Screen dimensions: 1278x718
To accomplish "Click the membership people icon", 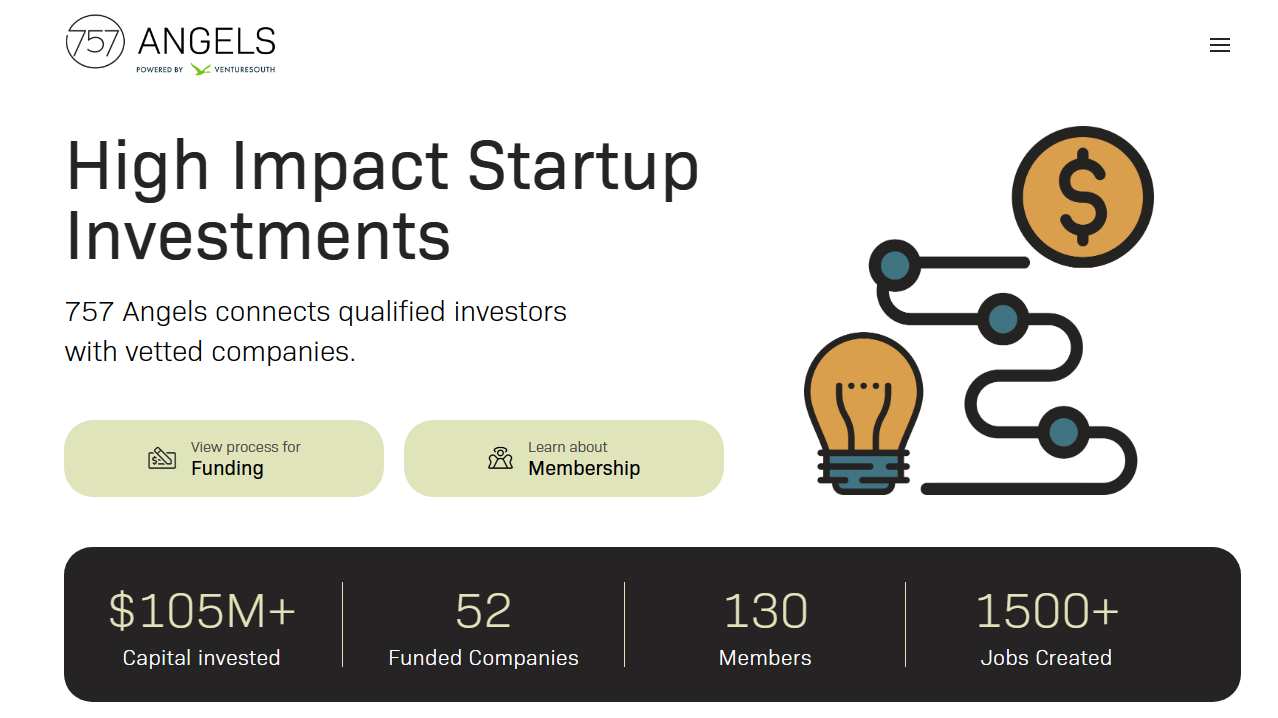I will pos(500,458).
